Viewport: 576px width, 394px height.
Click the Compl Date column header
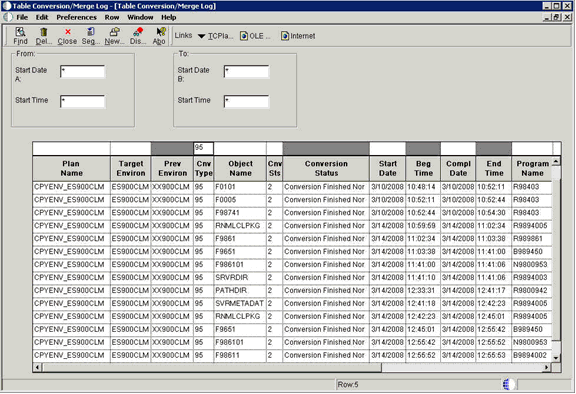458,168
